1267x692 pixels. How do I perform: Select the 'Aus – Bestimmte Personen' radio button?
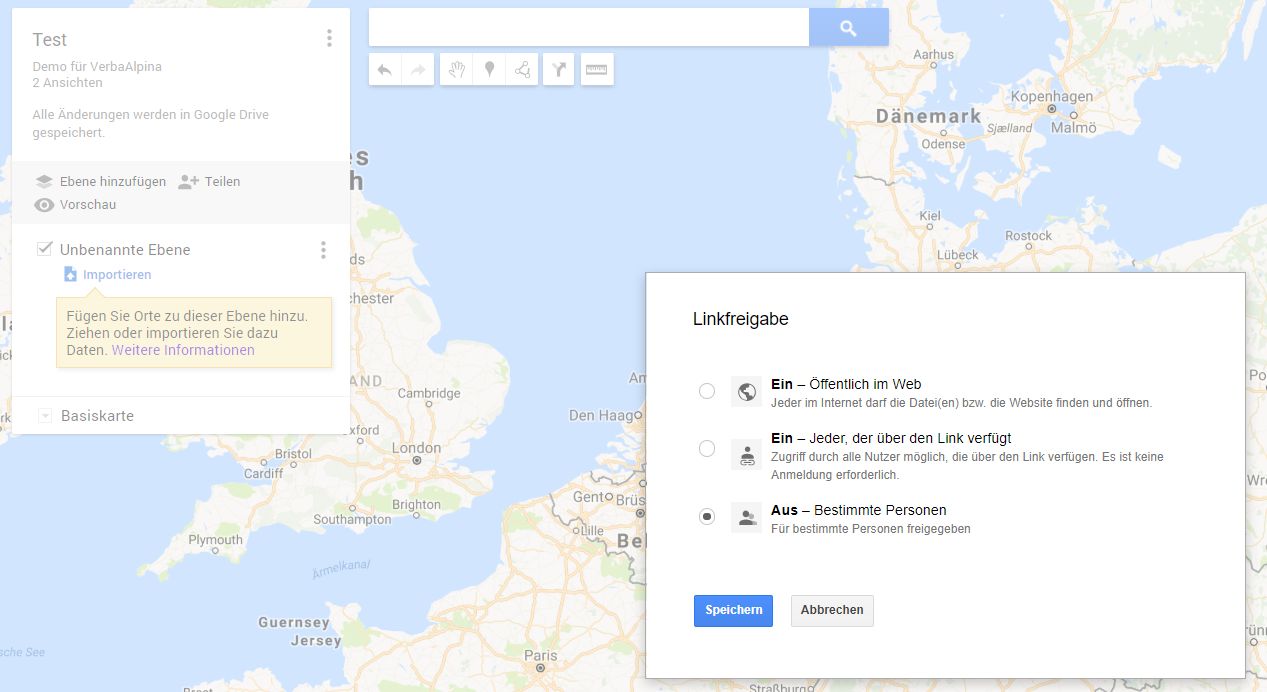(x=707, y=517)
